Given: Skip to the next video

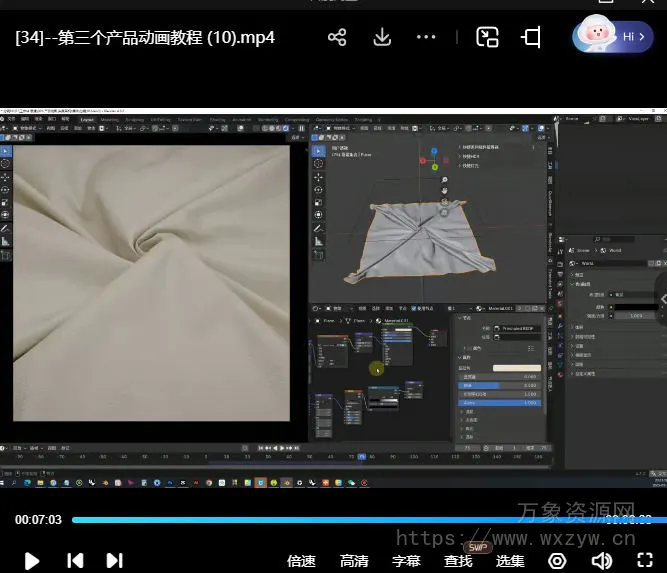Looking at the screenshot, I should (114, 561).
